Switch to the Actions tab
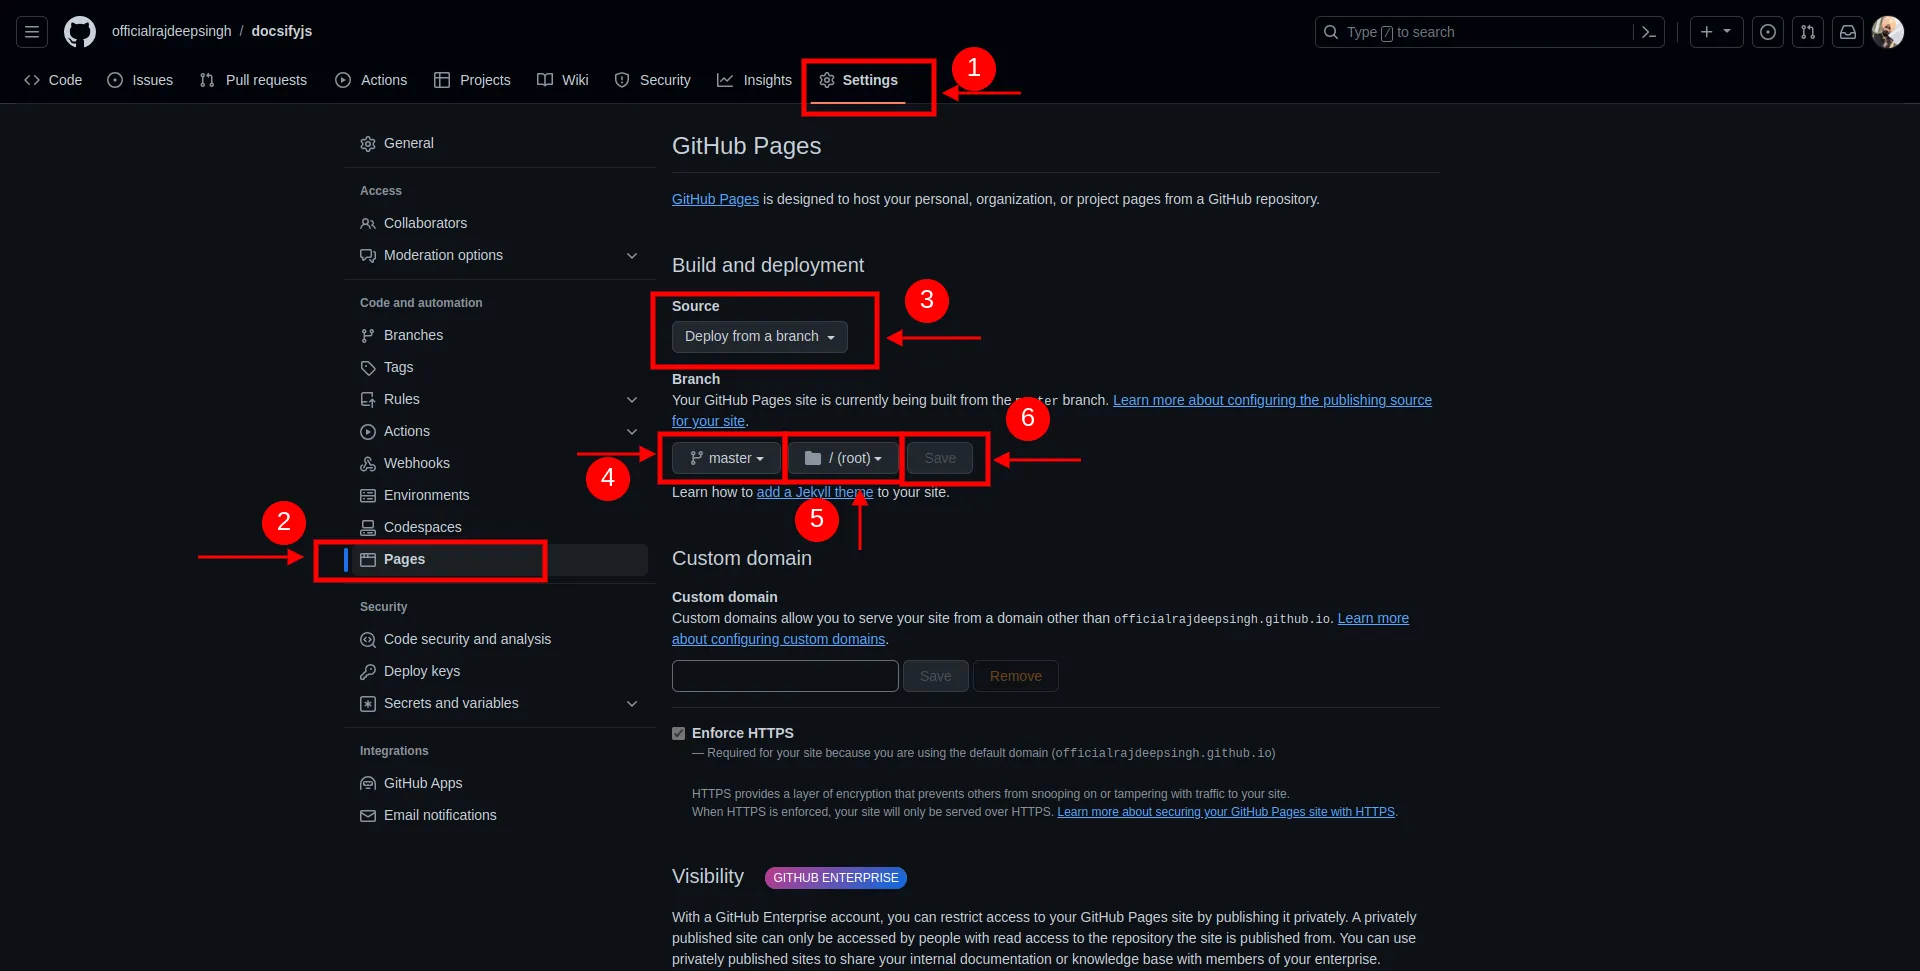 tap(383, 79)
